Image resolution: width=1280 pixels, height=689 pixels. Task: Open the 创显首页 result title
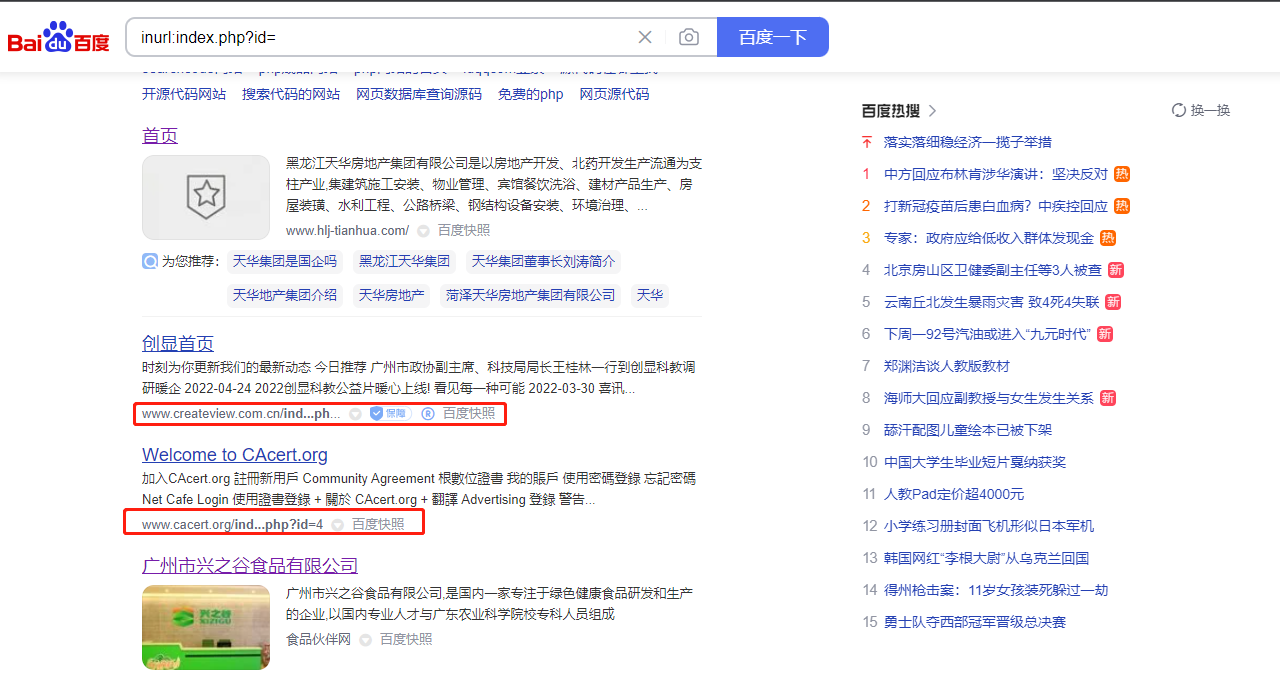(178, 343)
